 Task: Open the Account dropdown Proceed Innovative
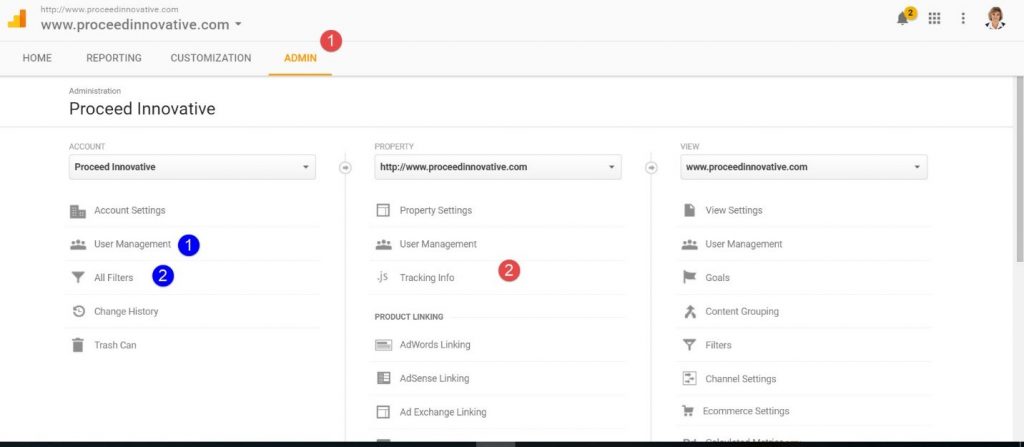192,167
